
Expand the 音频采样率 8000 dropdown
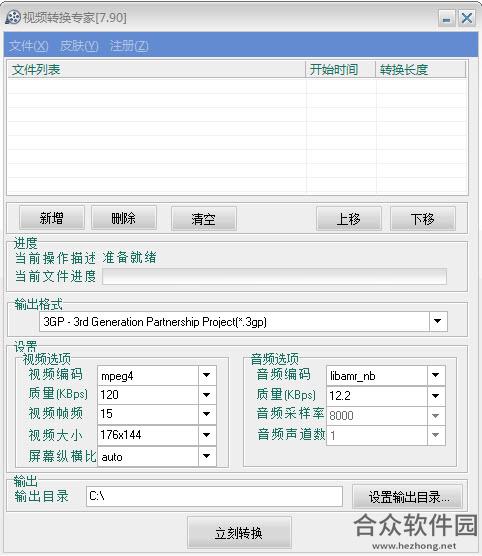(436, 415)
